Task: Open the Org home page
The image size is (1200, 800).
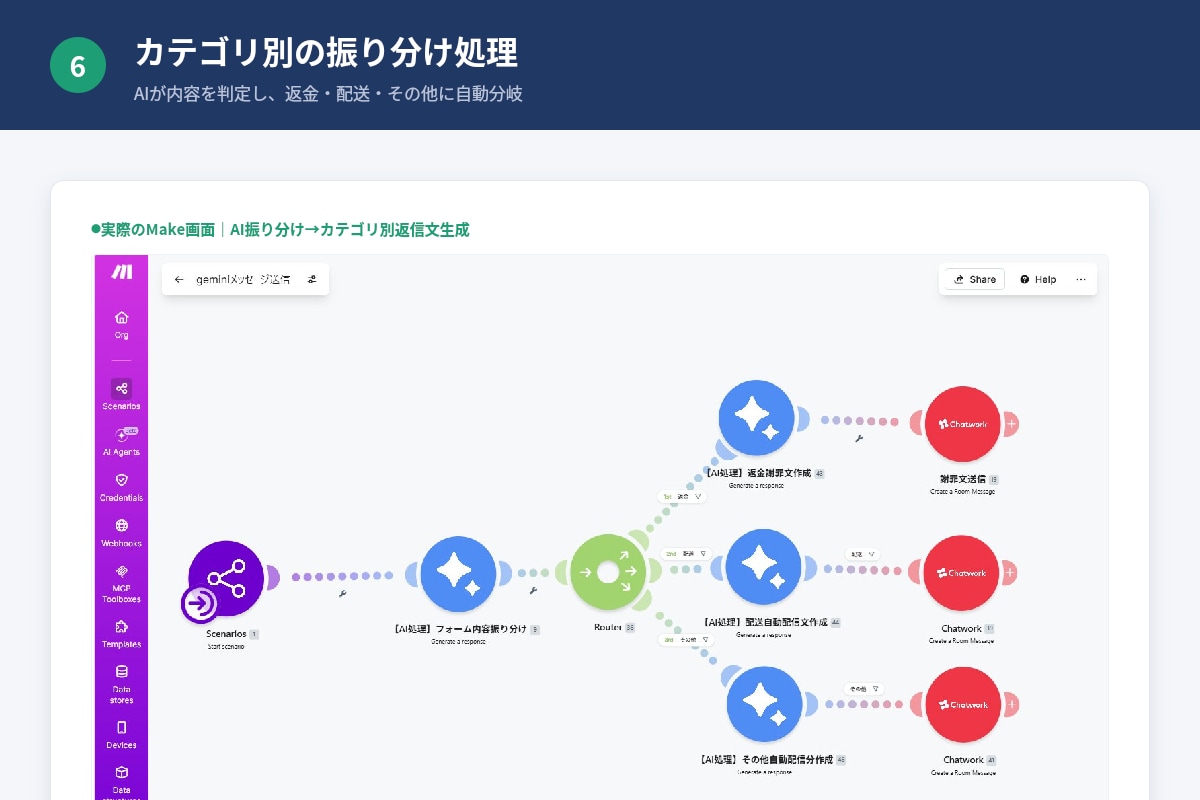Action: point(121,324)
